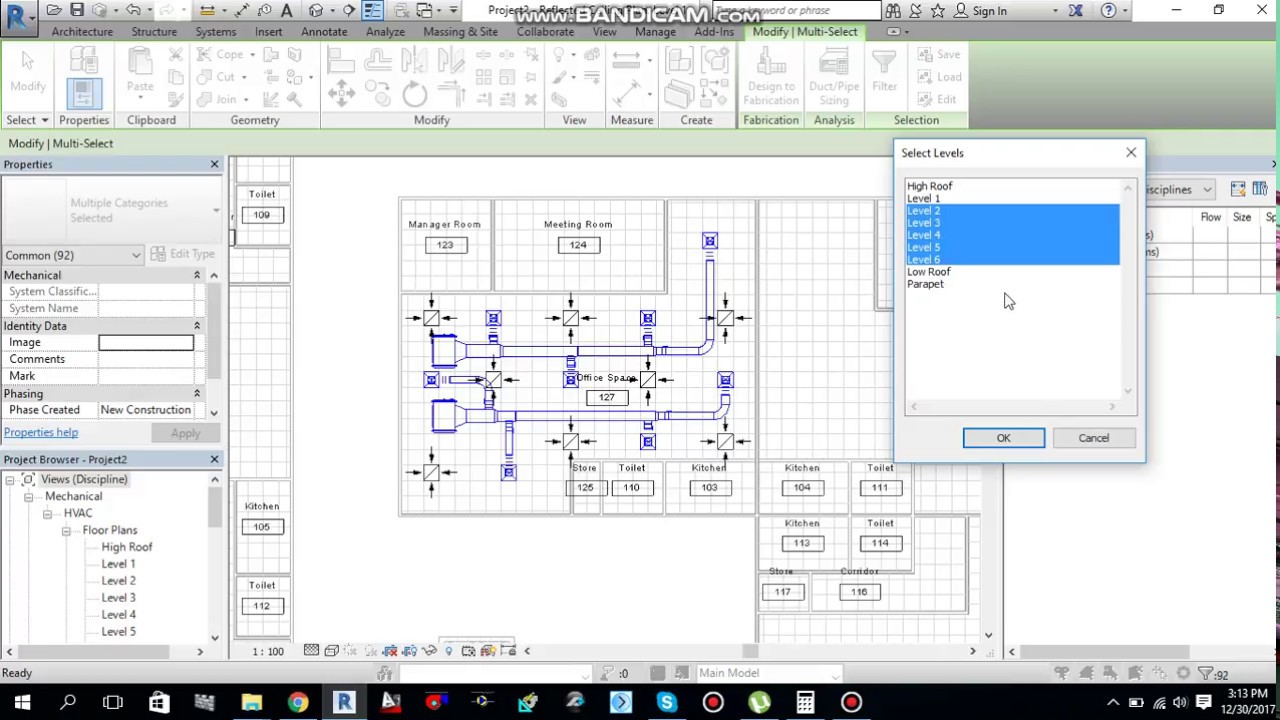This screenshot has height=720, width=1280.
Task: Click the Properties palette button in ribbon
Action: 83,95
